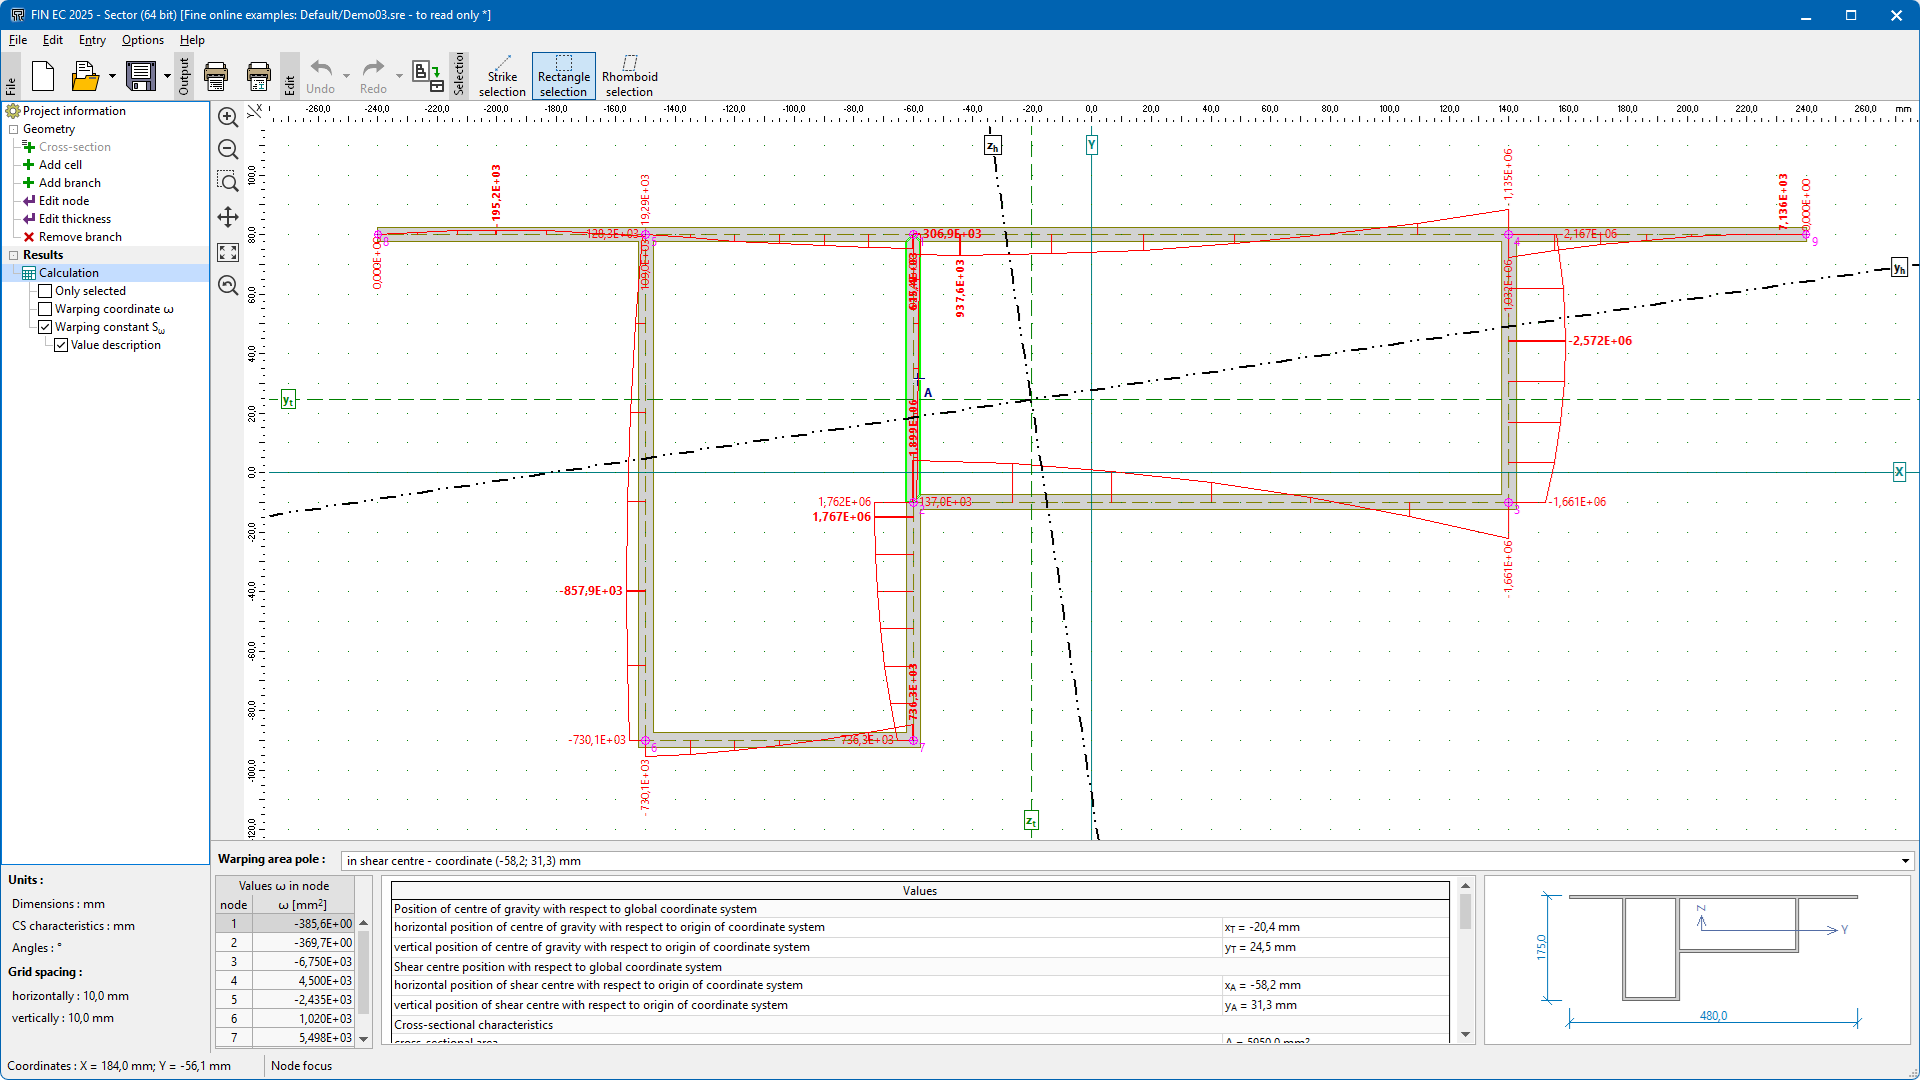Click the New file icon

click(x=43, y=76)
